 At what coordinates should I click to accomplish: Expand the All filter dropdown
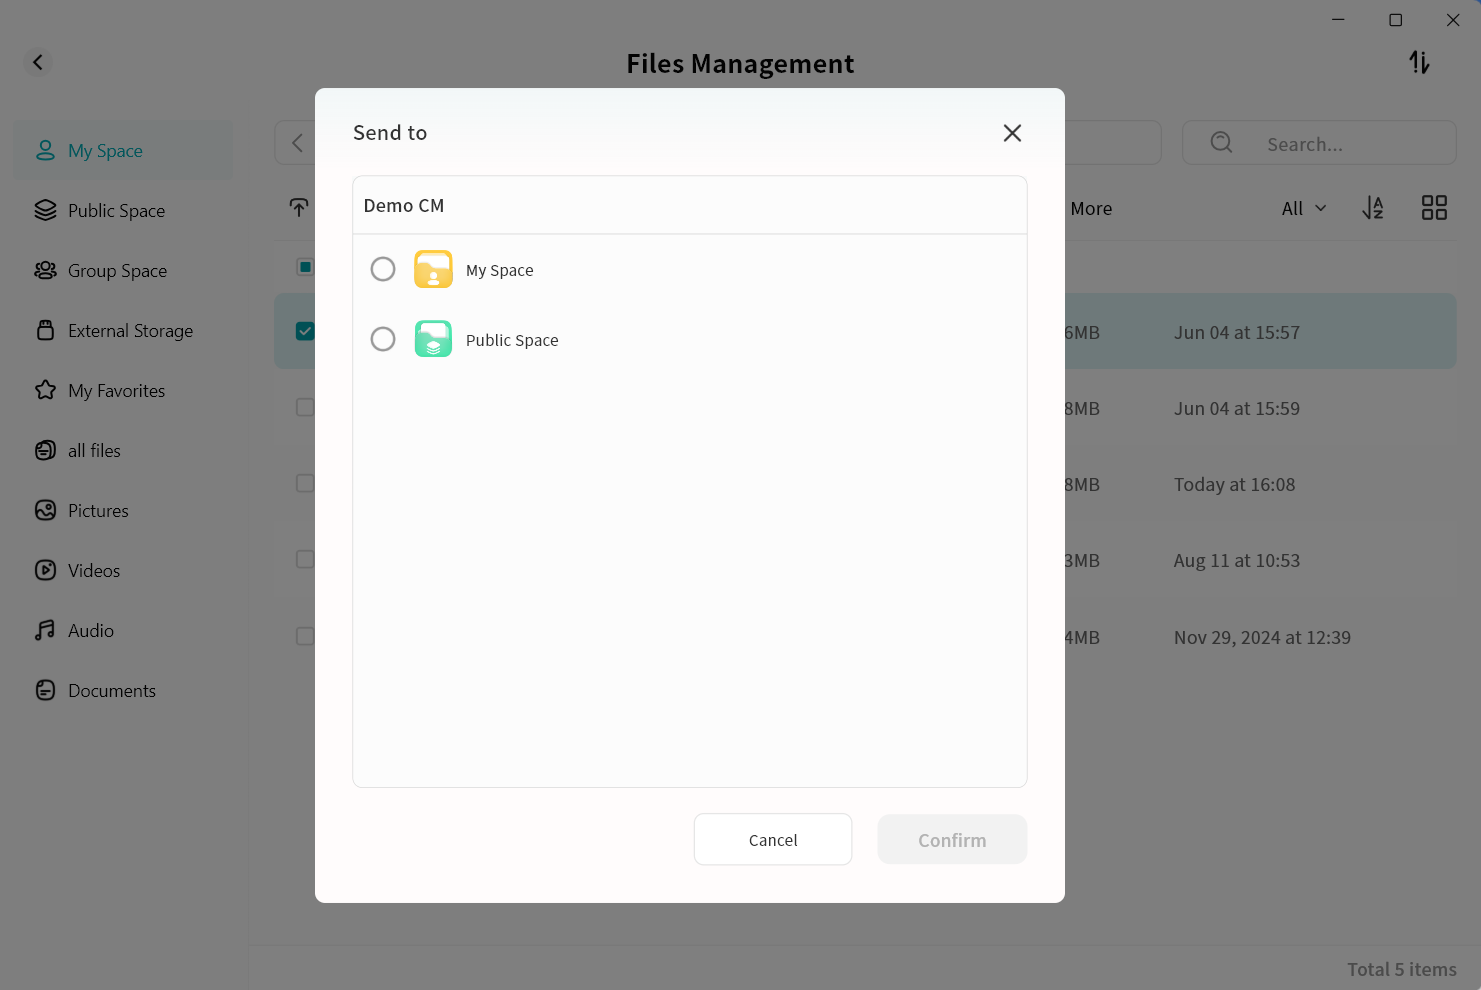(1304, 208)
